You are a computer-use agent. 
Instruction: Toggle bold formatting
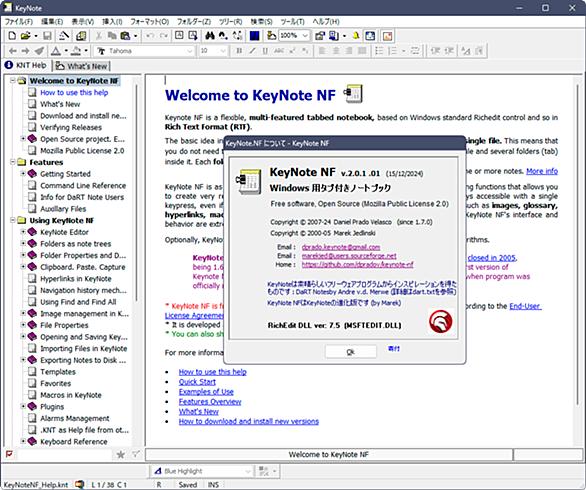click(239, 50)
